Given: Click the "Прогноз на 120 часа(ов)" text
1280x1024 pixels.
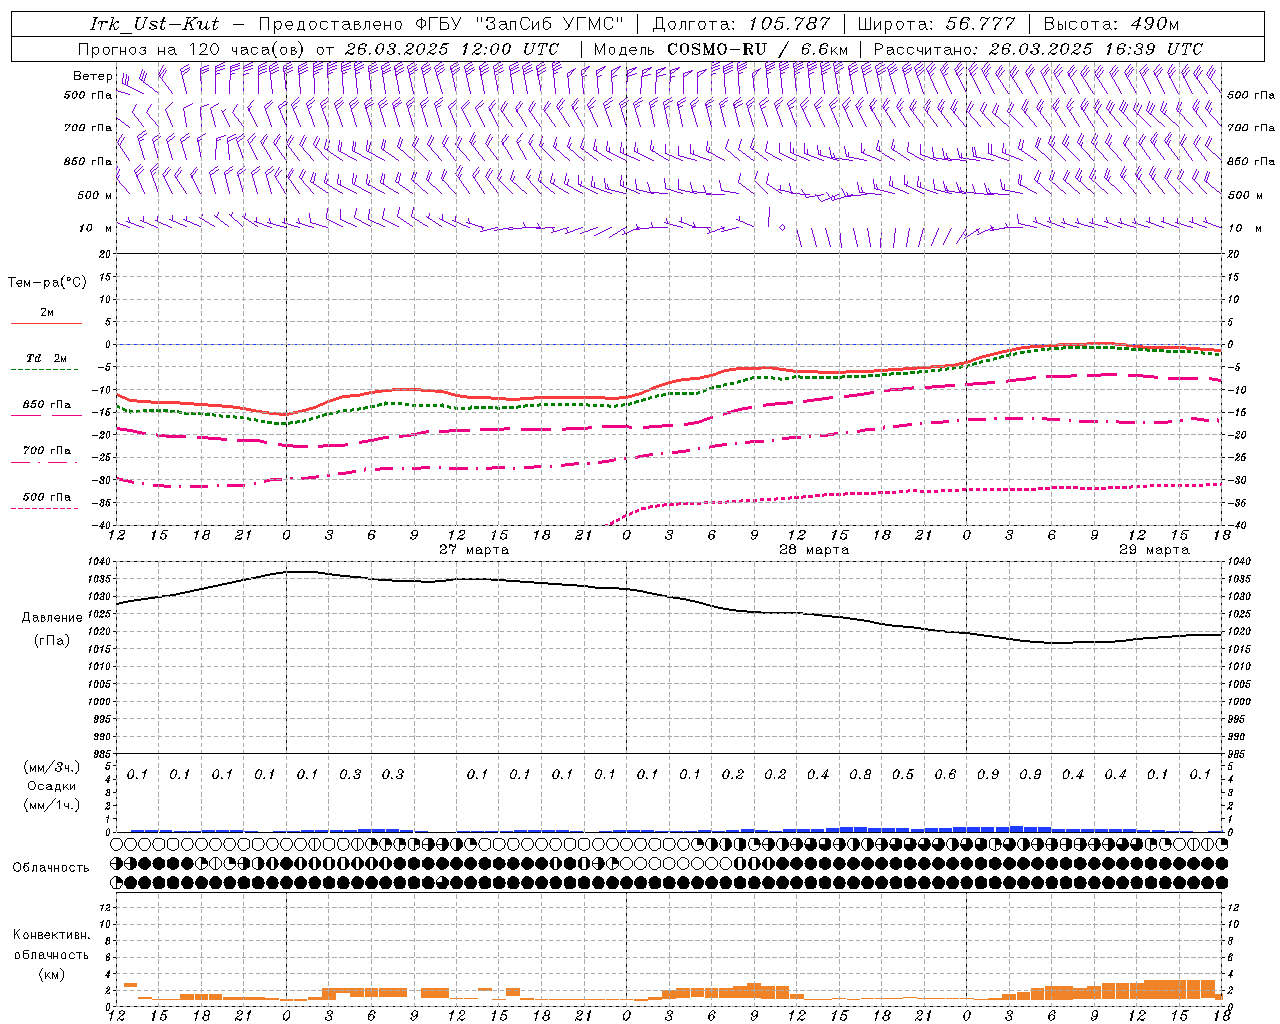Looking at the screenshot, I should click(192, 49).
